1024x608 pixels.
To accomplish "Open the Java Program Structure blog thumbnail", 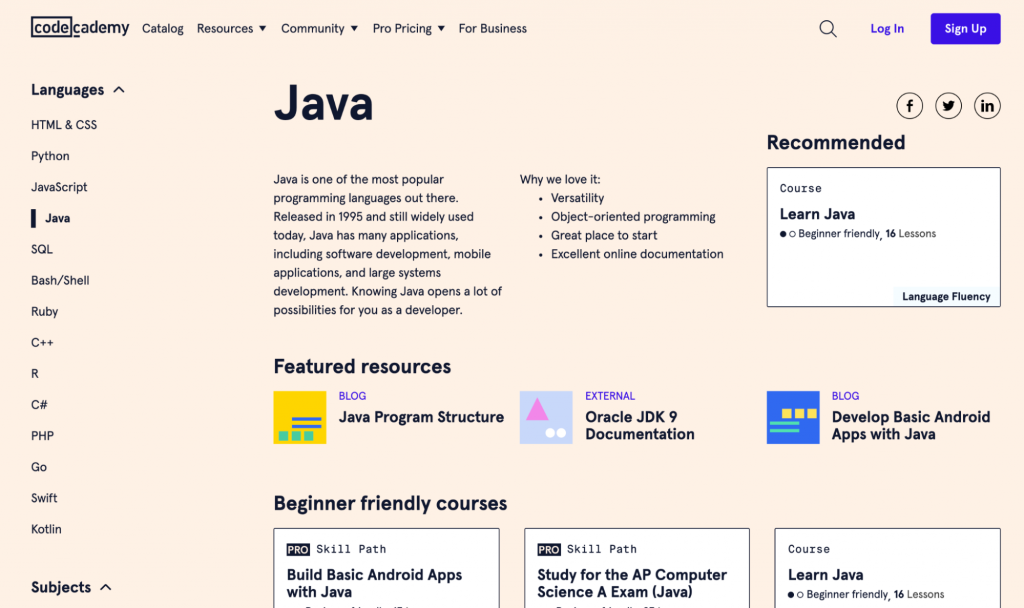I will (299, 416).
